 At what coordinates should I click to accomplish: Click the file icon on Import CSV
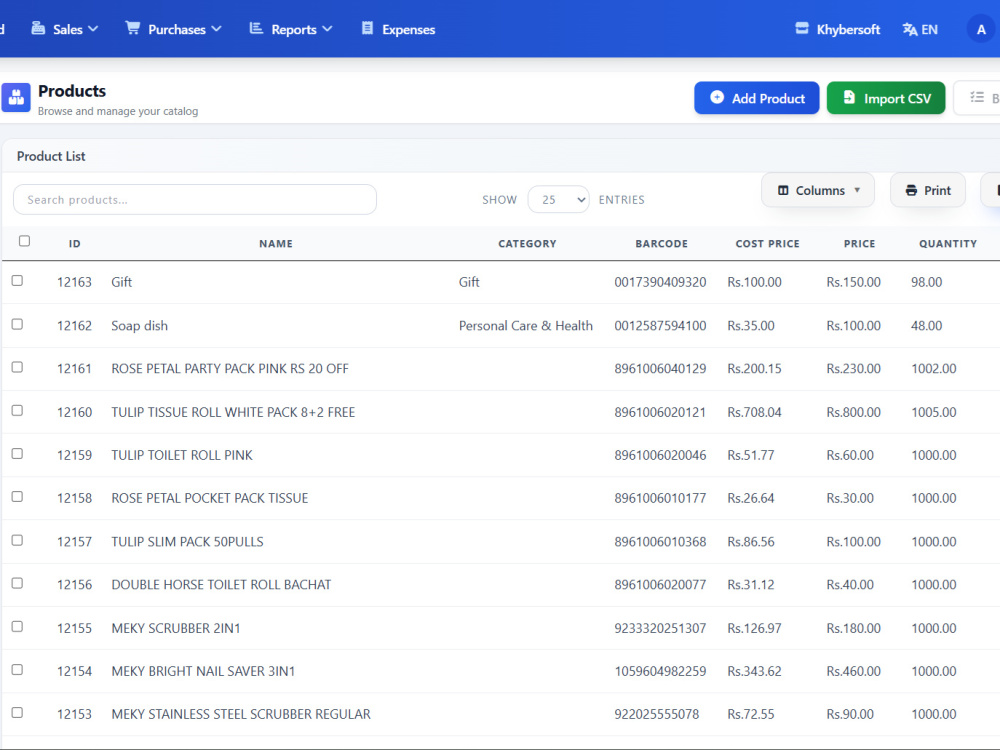(849, 98)
